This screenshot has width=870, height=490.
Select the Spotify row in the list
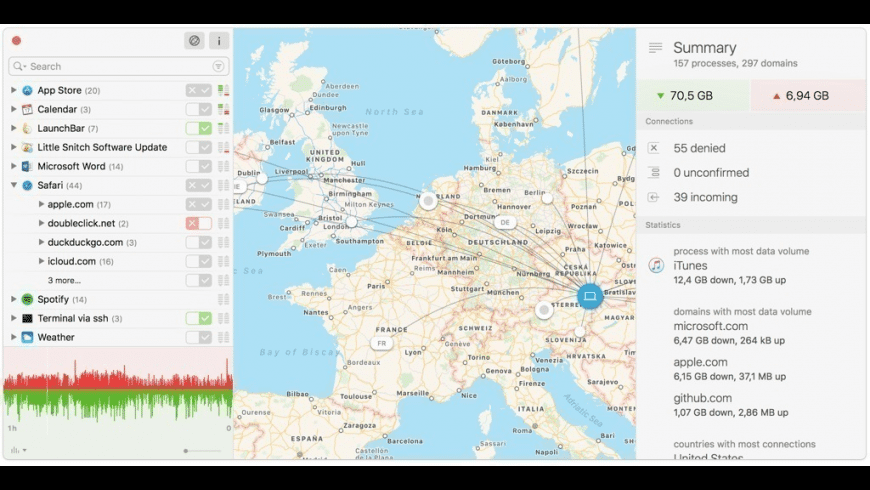tap(117, 299)
